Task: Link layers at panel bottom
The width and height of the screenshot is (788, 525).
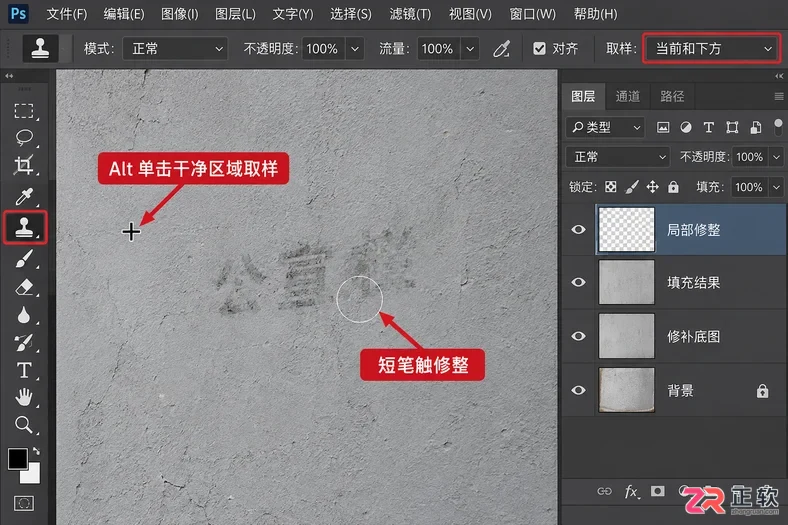Action: (x=604, y=491)
